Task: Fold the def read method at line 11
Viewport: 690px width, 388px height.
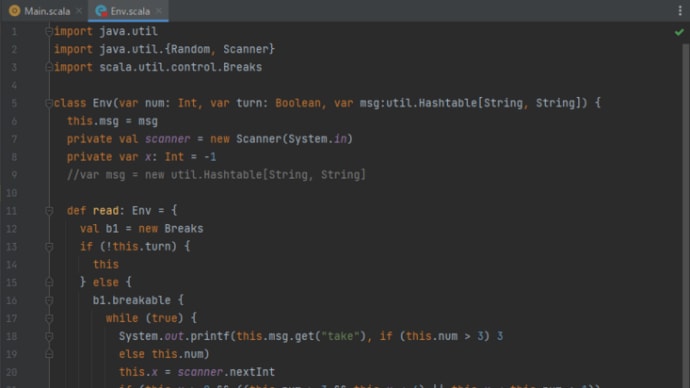Action: tap(49, 211)
